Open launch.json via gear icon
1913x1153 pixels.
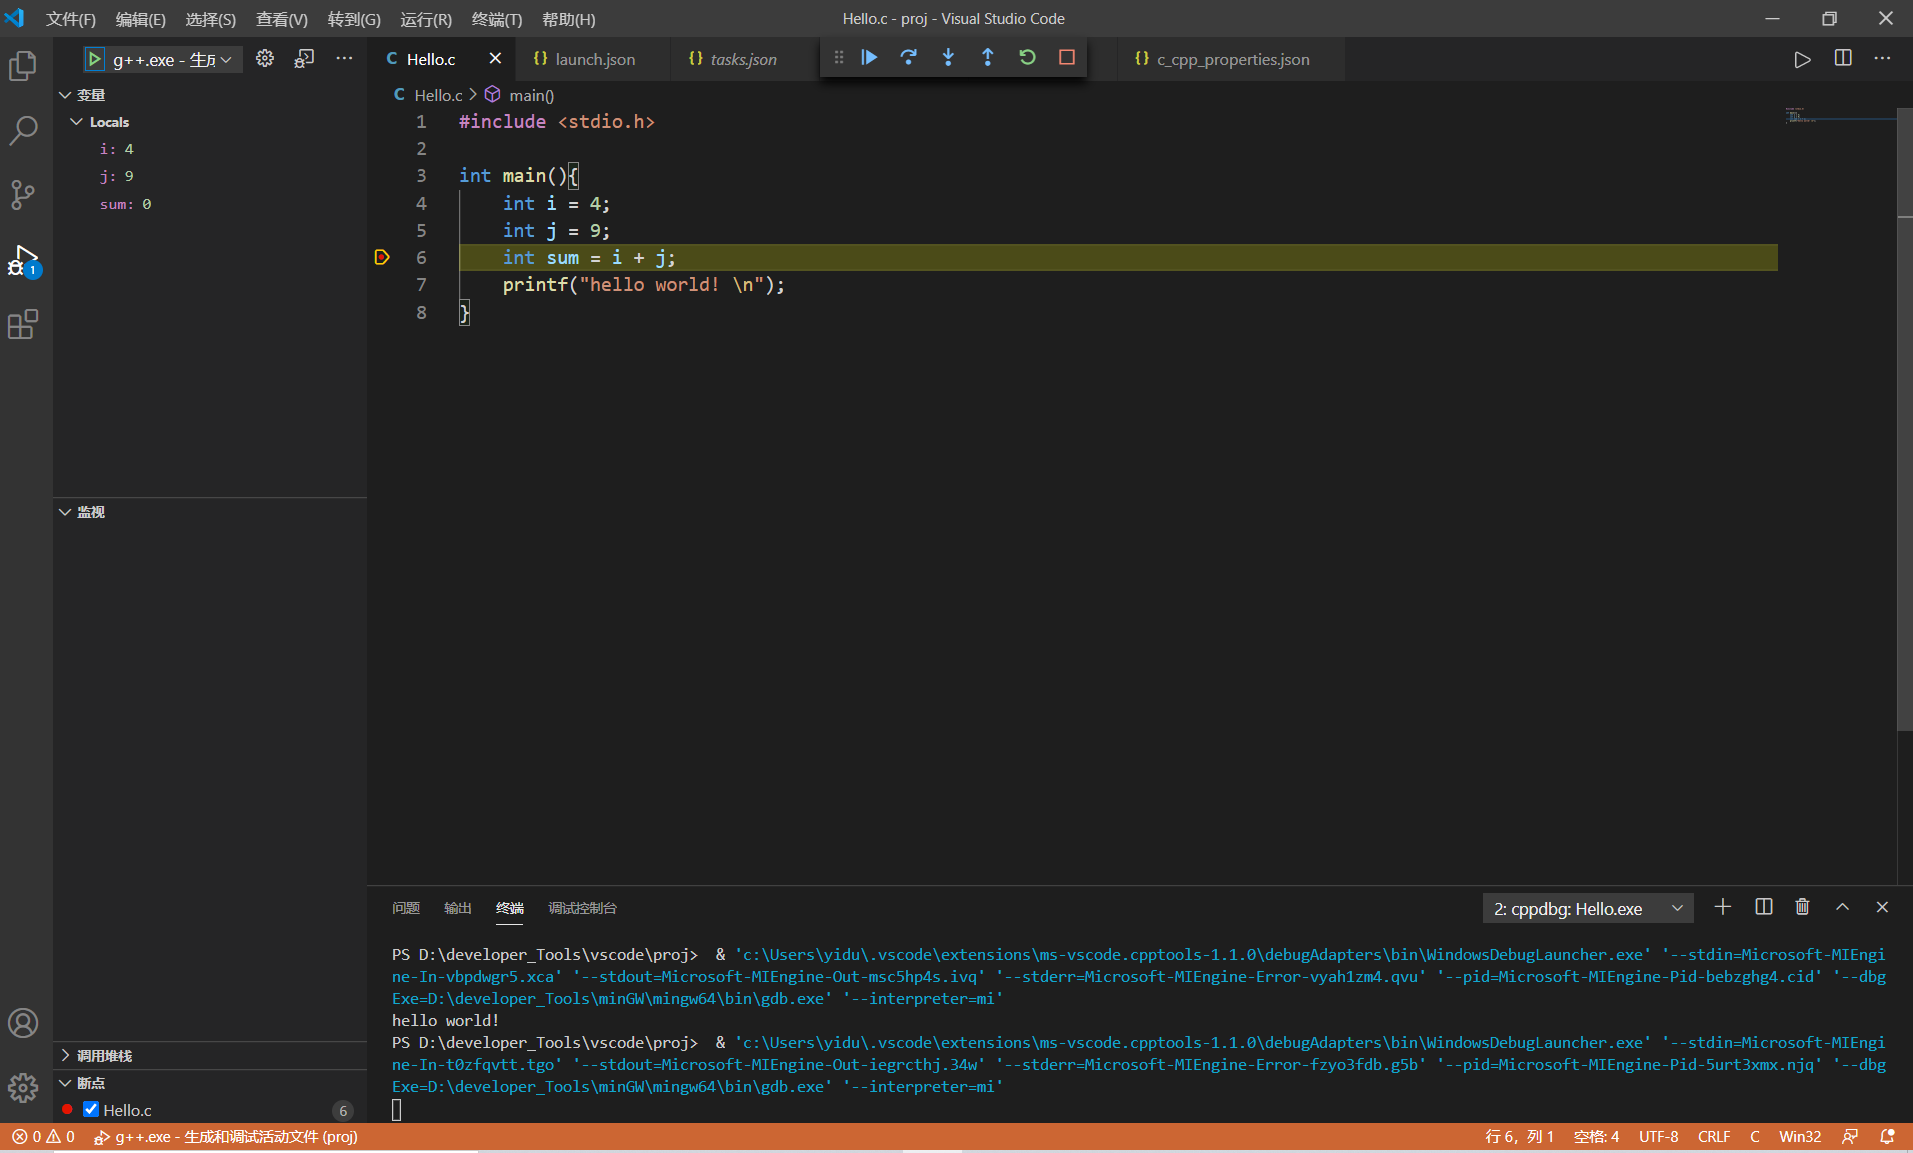265,59
